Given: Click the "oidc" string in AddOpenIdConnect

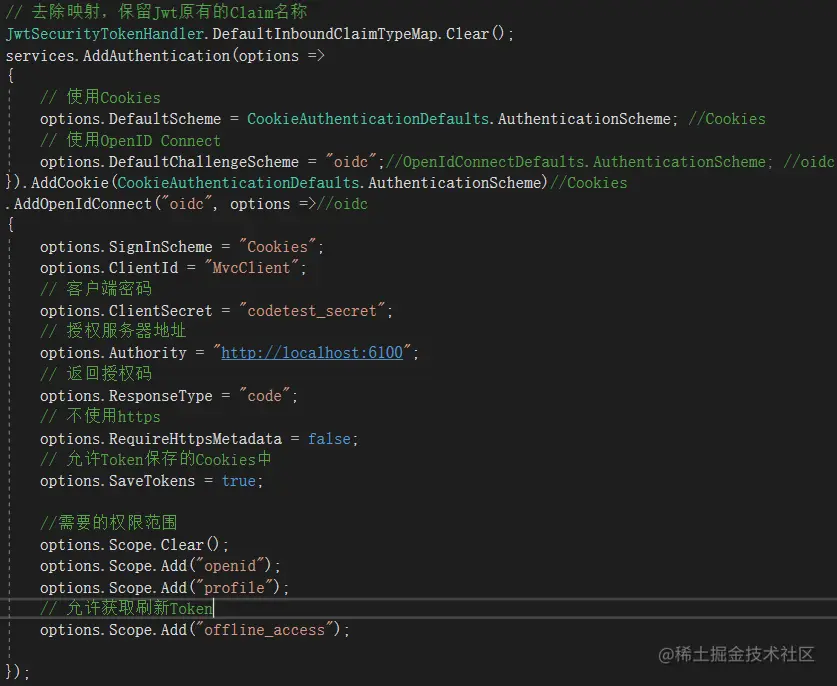Looking at the screenshot, I should tap(186, 204).
